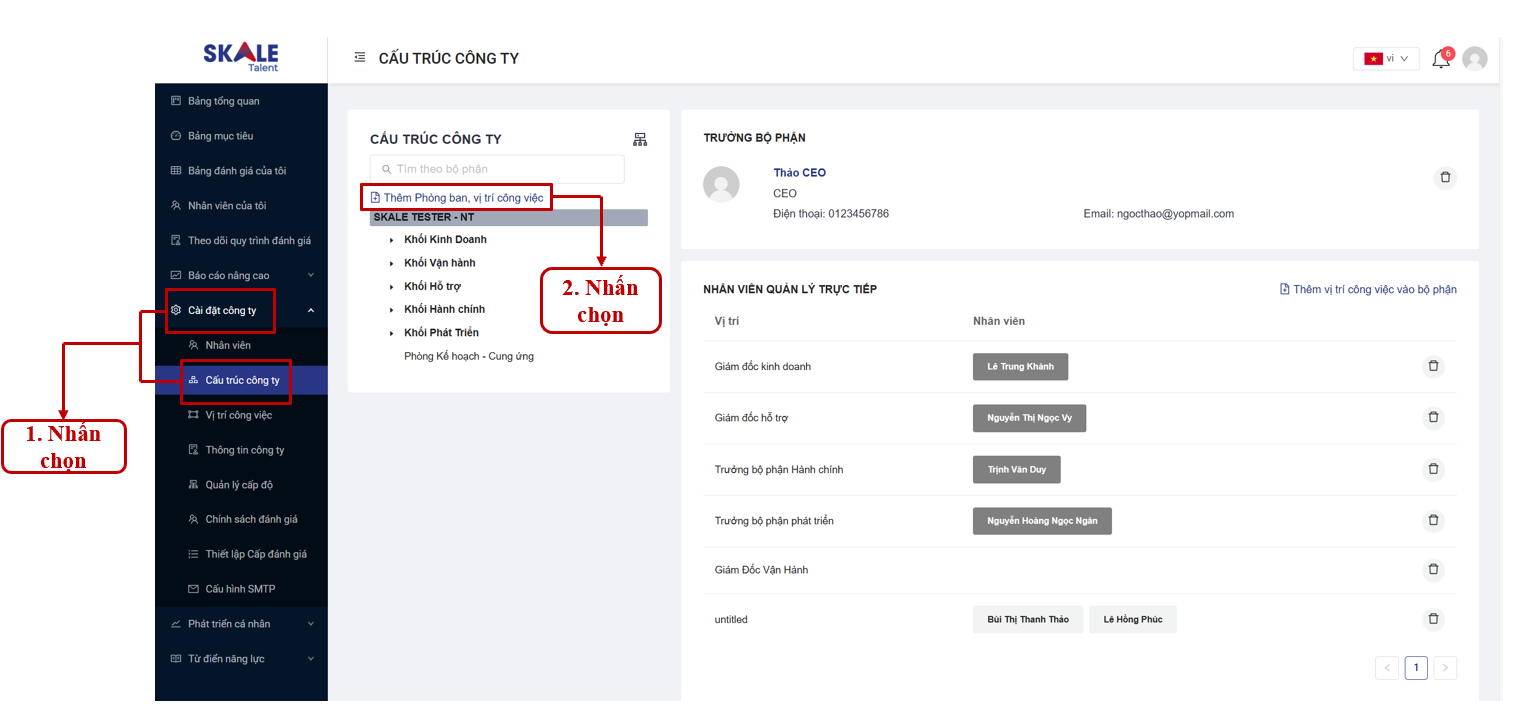
Task: Click the org chart view icon
Action: click(640, 139)
